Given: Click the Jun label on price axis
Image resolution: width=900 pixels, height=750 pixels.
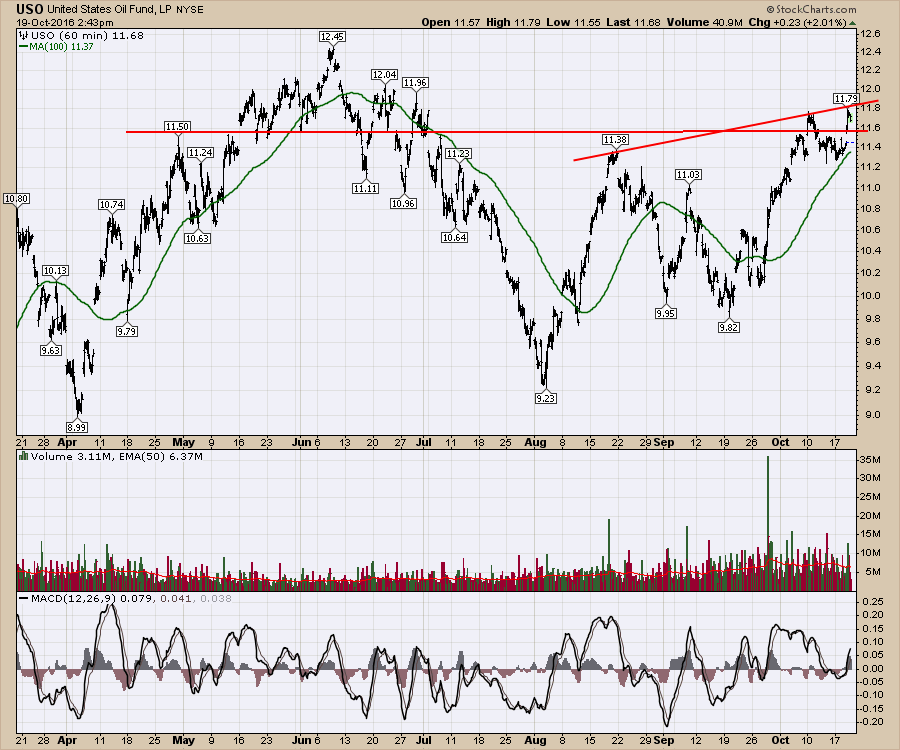Looking at the screenshot, I should click(301, 442).
